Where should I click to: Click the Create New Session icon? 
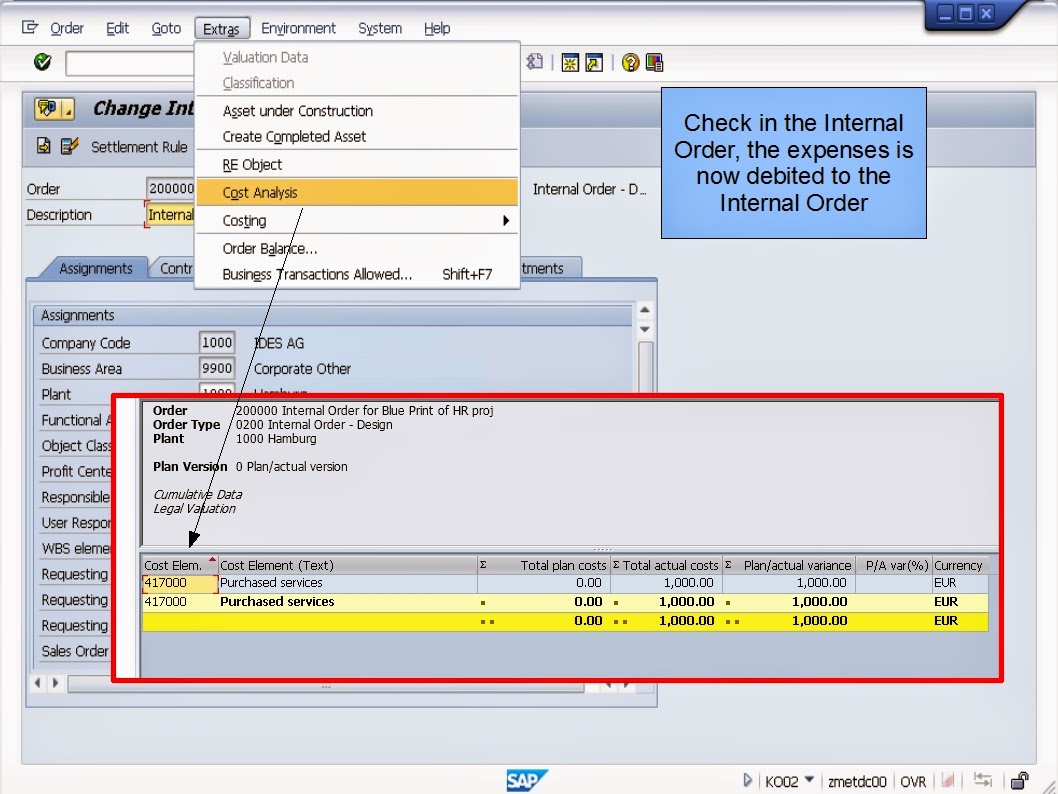coord(570,63)
